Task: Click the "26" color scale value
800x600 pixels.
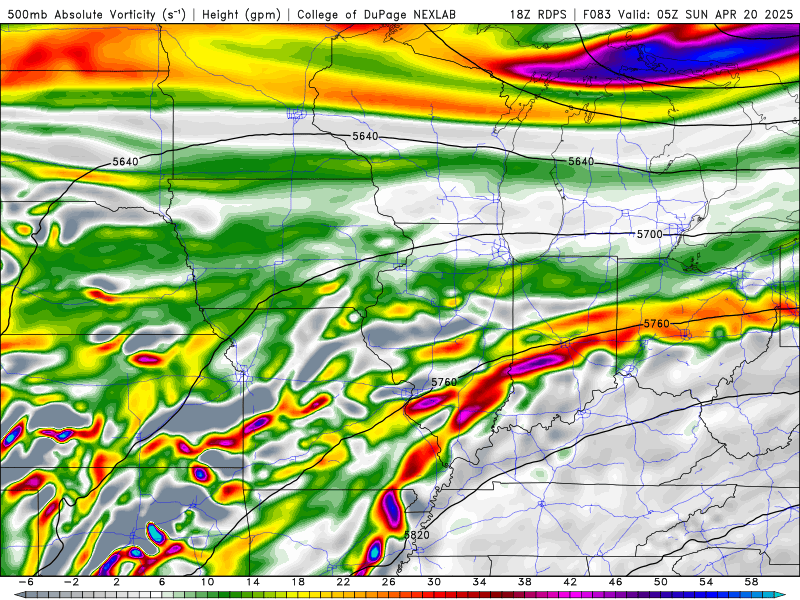Action: (389, 582)
